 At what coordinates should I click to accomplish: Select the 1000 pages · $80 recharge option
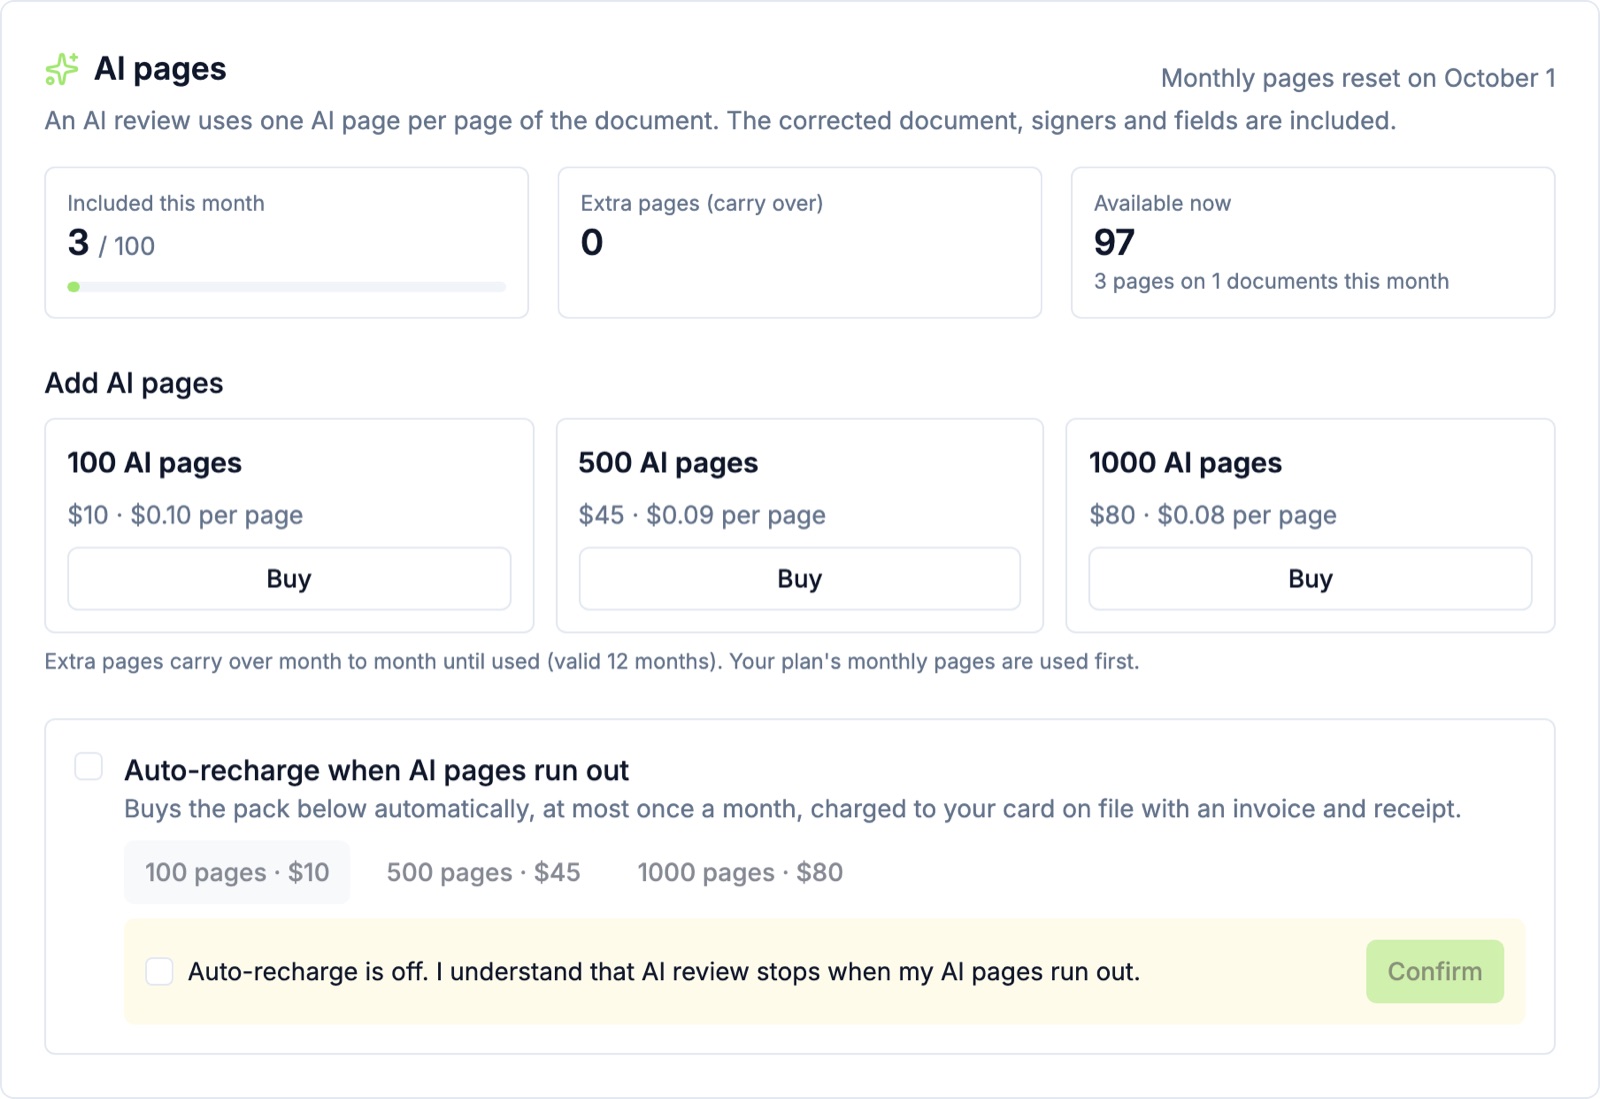coord(740,872)
